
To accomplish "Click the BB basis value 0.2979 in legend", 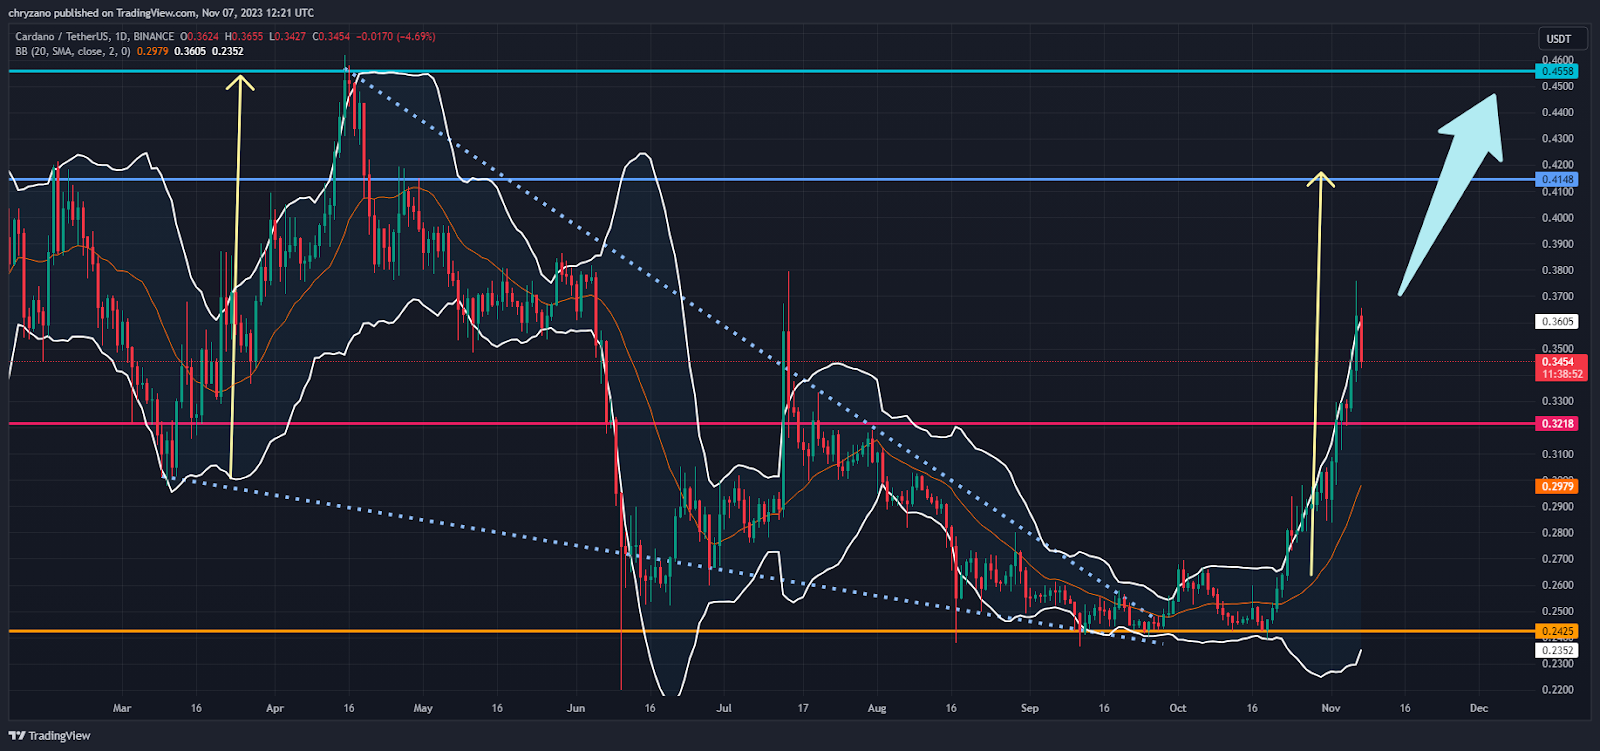I will [153, 51].
